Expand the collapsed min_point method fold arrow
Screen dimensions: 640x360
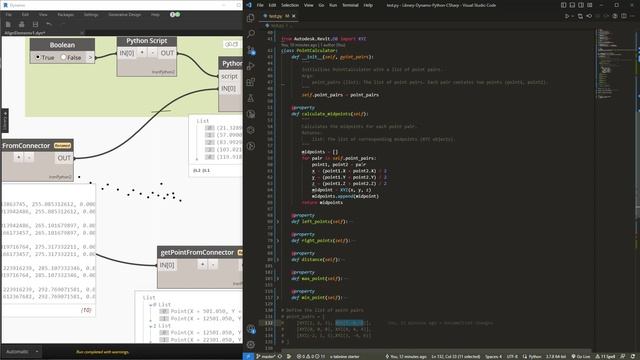278,298
